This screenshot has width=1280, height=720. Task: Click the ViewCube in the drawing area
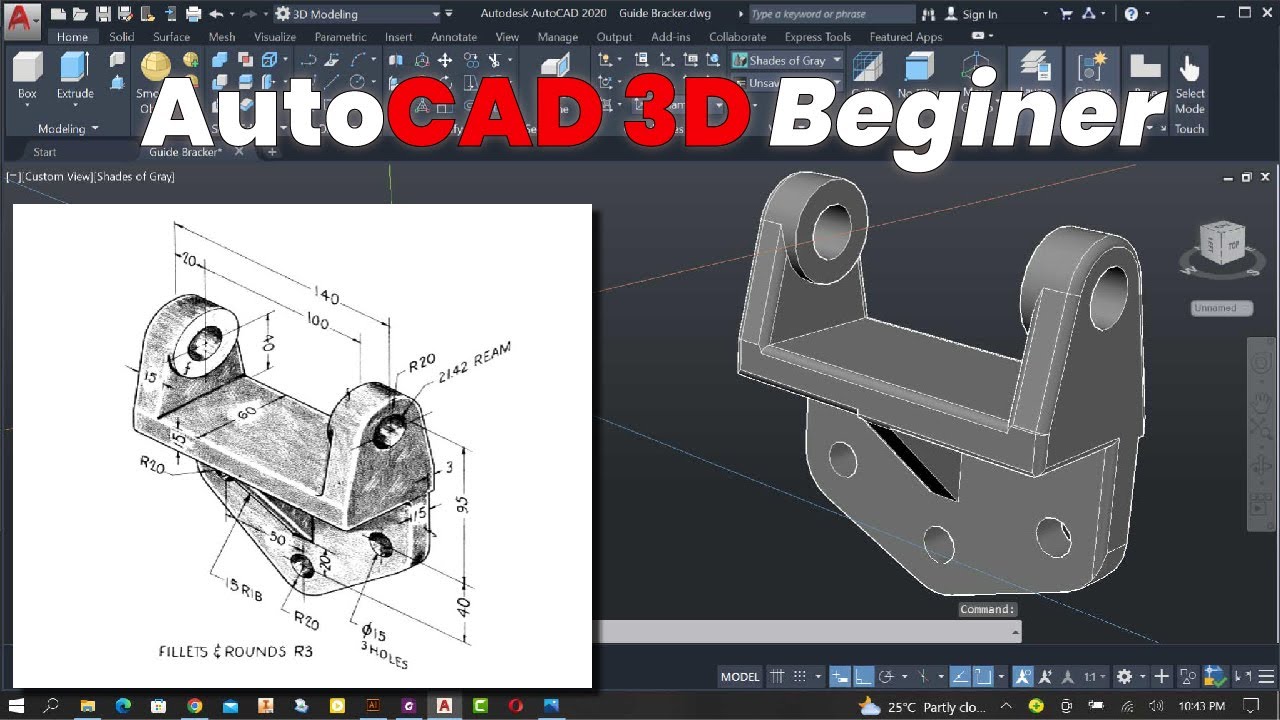tap(1220, 245)
